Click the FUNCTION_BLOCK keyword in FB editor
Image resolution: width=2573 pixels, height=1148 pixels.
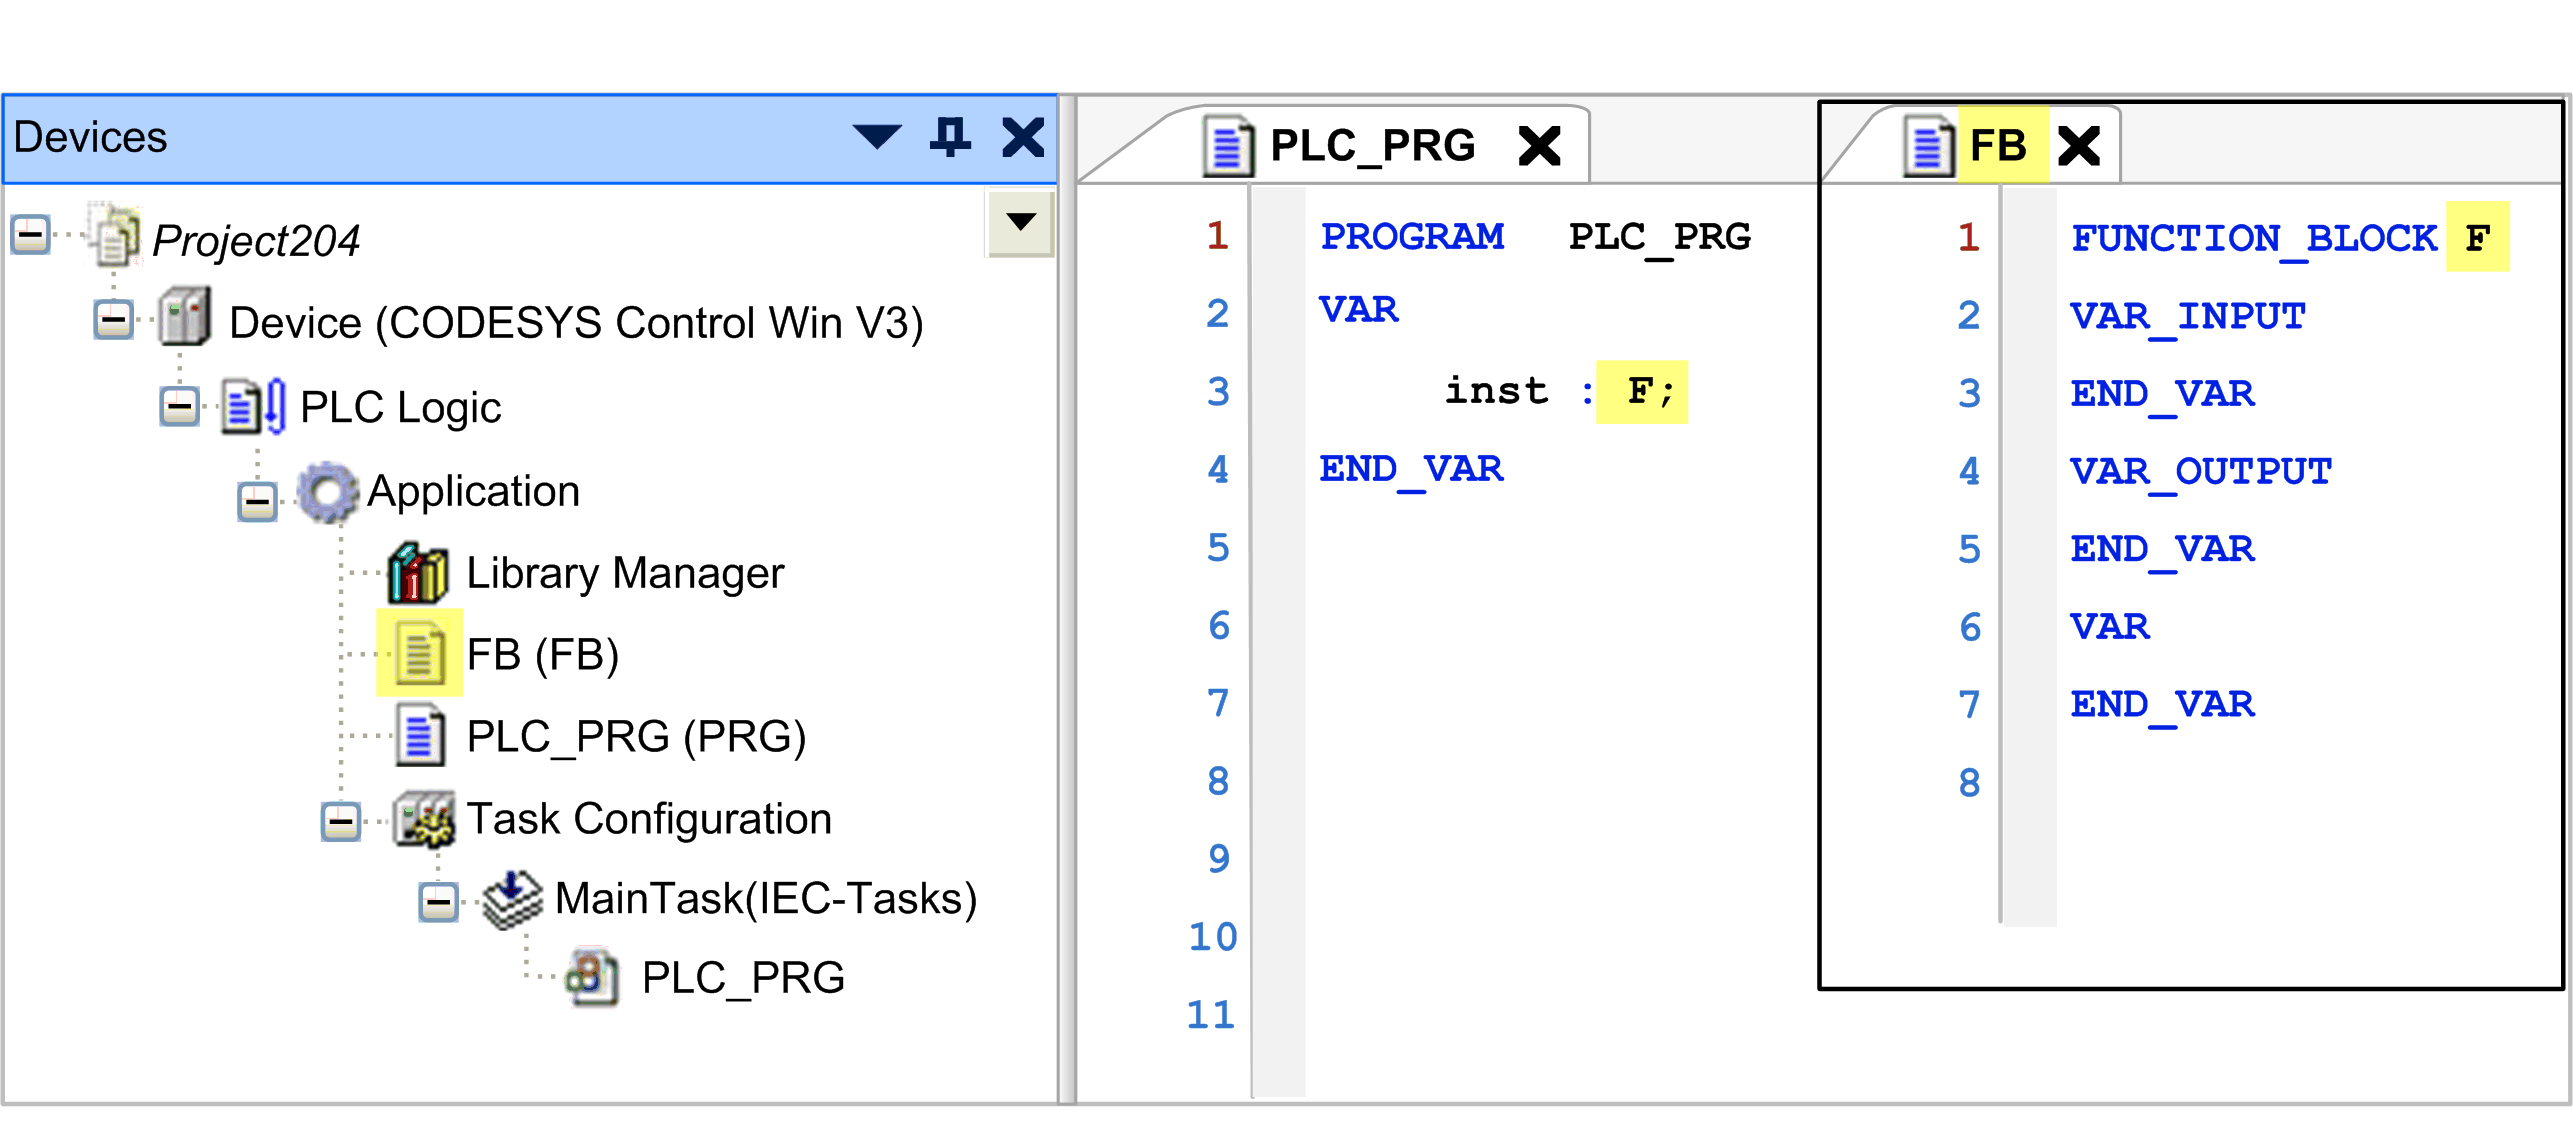2254,240
